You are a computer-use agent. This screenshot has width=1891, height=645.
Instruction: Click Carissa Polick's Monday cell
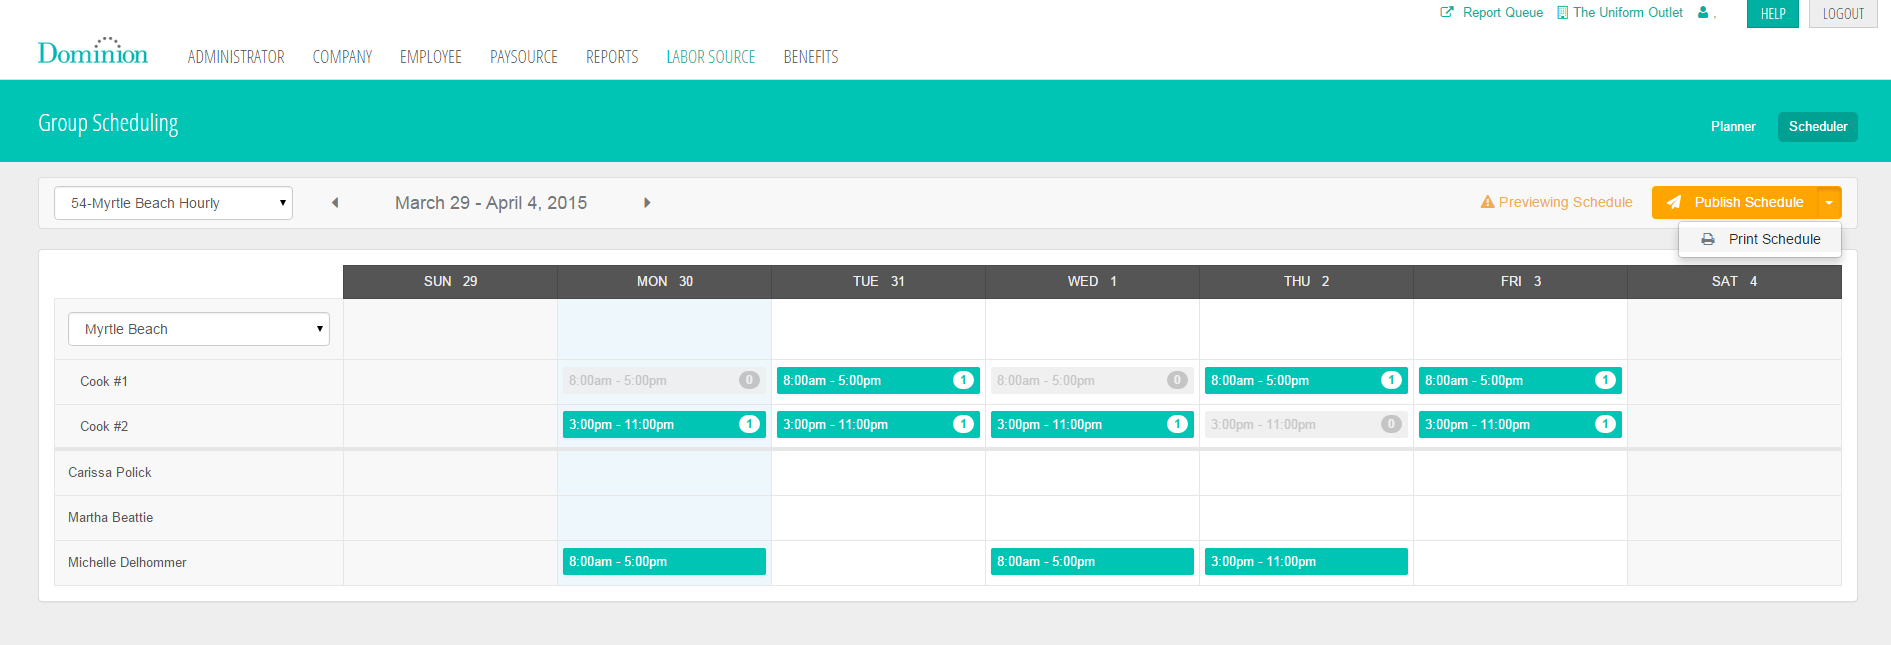664,473
